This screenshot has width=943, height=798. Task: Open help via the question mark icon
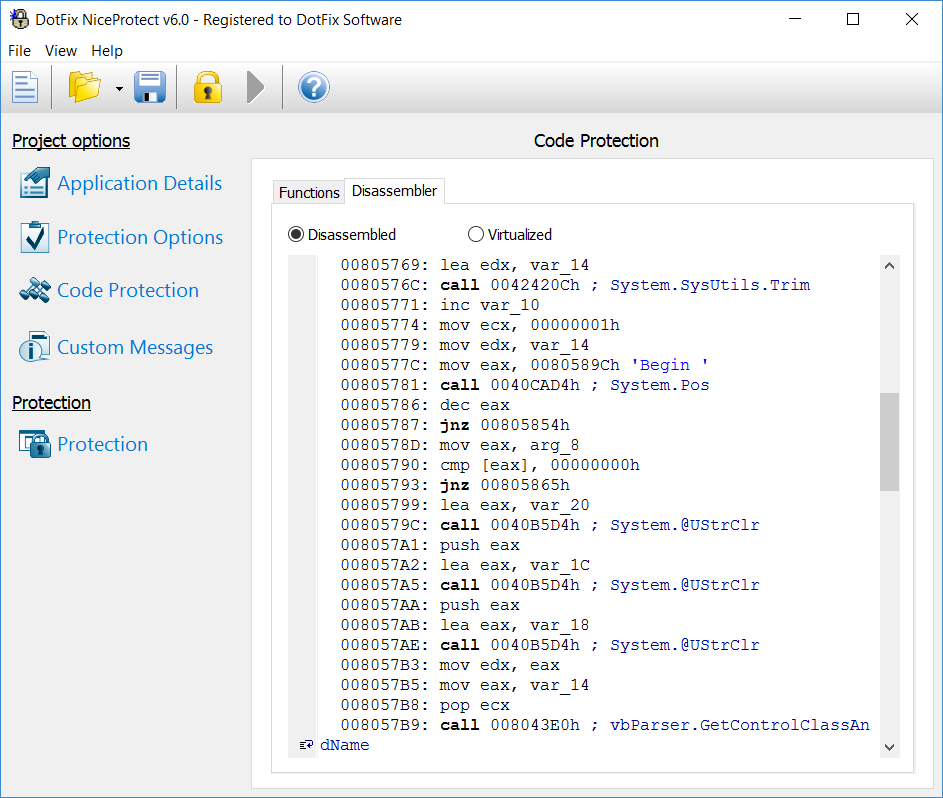click(314, 87)
